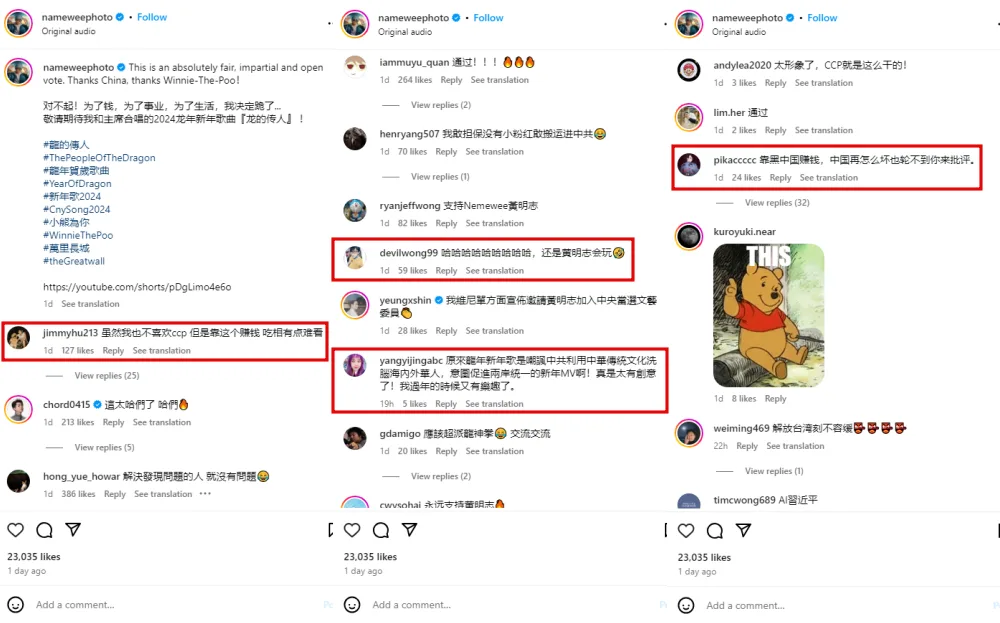Open the Winnie the Pooh THIS image
The width and height of the screenshot is (1000, 623).
[768, 316]
